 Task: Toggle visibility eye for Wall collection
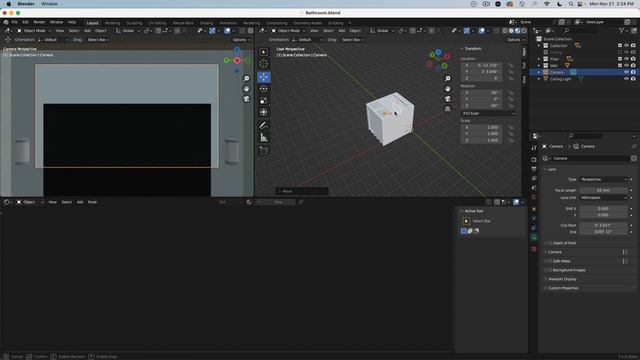point(626,65)
